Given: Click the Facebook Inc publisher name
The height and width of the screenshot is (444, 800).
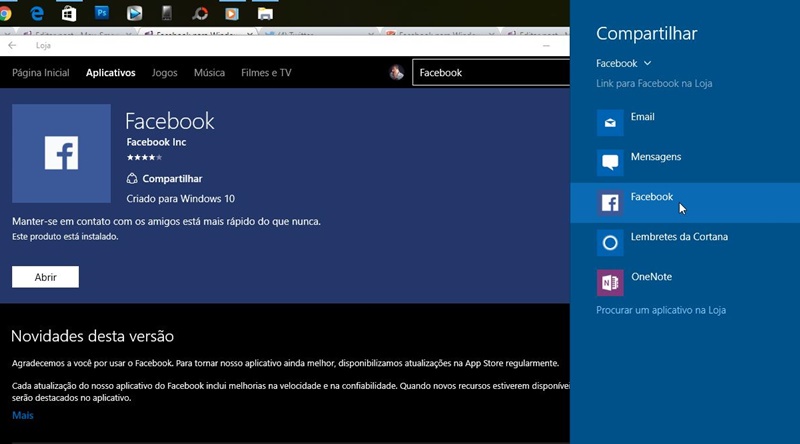Looking at the screenshot, I should point(156,142).
